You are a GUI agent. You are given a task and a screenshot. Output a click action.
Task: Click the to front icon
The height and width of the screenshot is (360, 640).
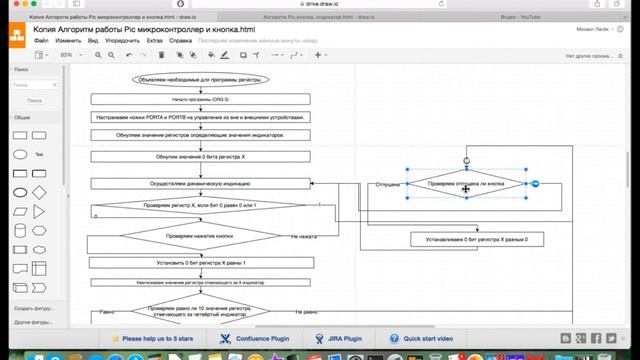coord(180,55)
